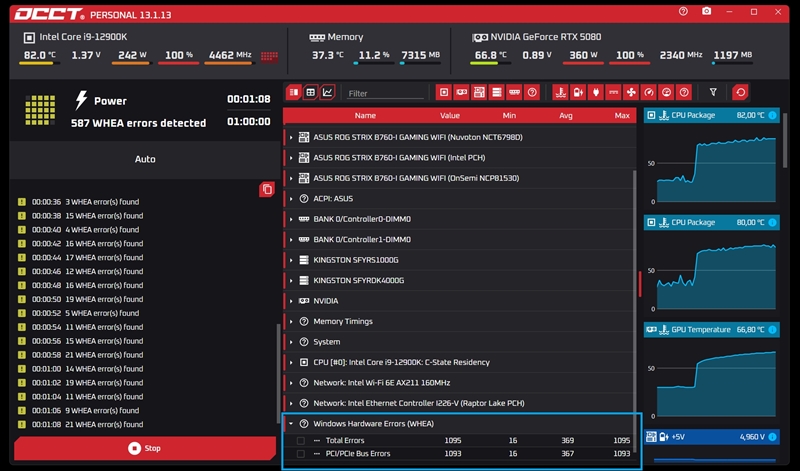Show only frequency gauge sensors

[x=649, y=92]
